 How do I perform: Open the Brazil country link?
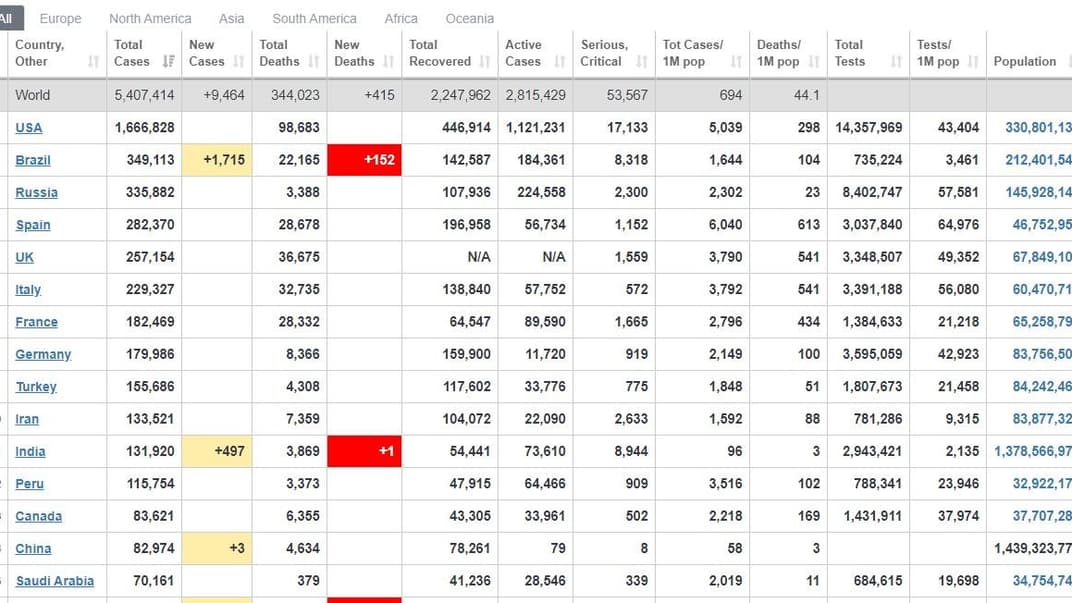click(33, 160)
